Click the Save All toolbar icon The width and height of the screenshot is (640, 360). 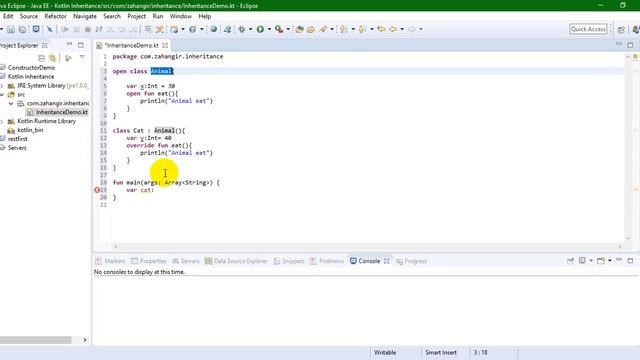tap(22, 29)
